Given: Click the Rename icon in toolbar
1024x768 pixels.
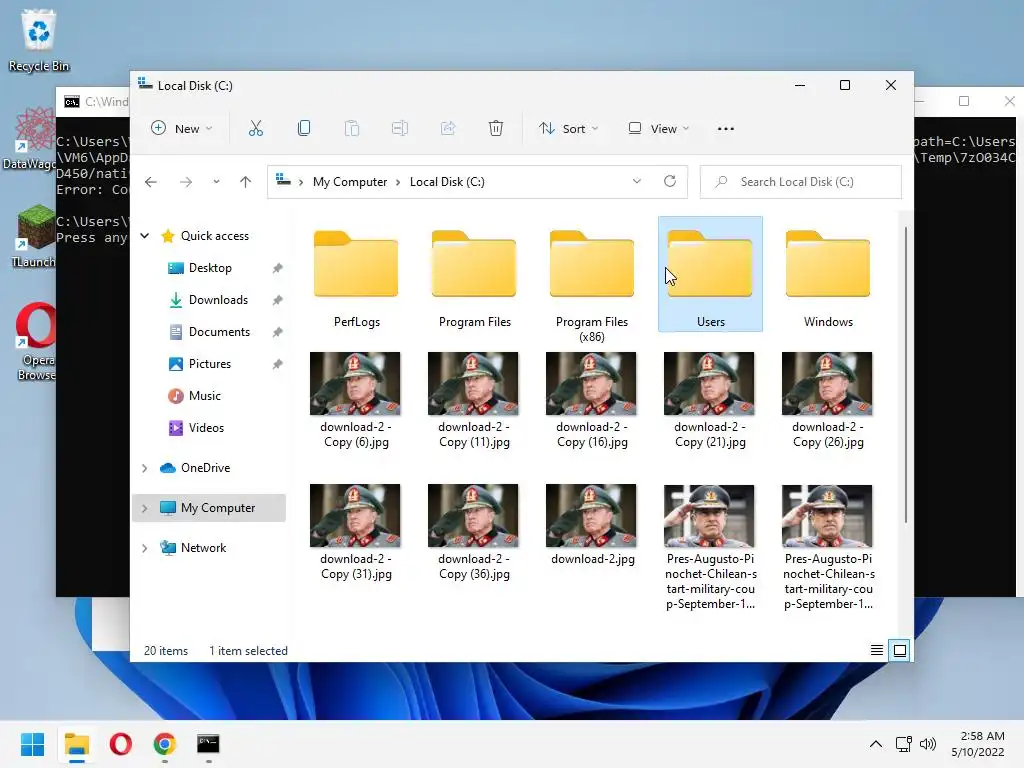Looking at the screenshot, I should click(x=400, y=129).
